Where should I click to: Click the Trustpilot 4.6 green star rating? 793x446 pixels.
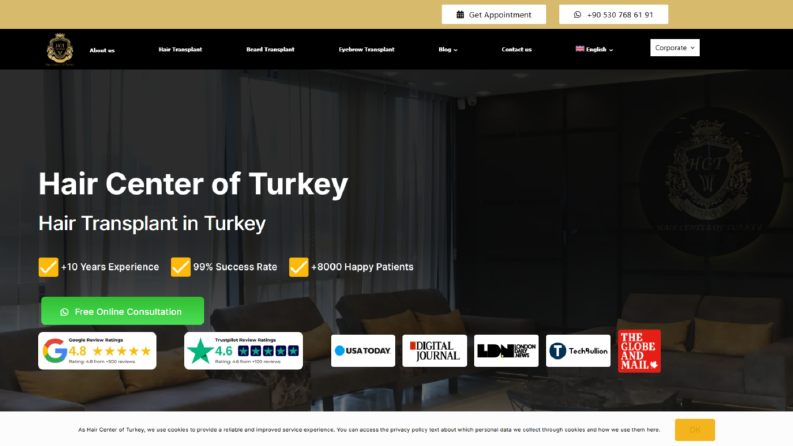click(x=268, y=351)
